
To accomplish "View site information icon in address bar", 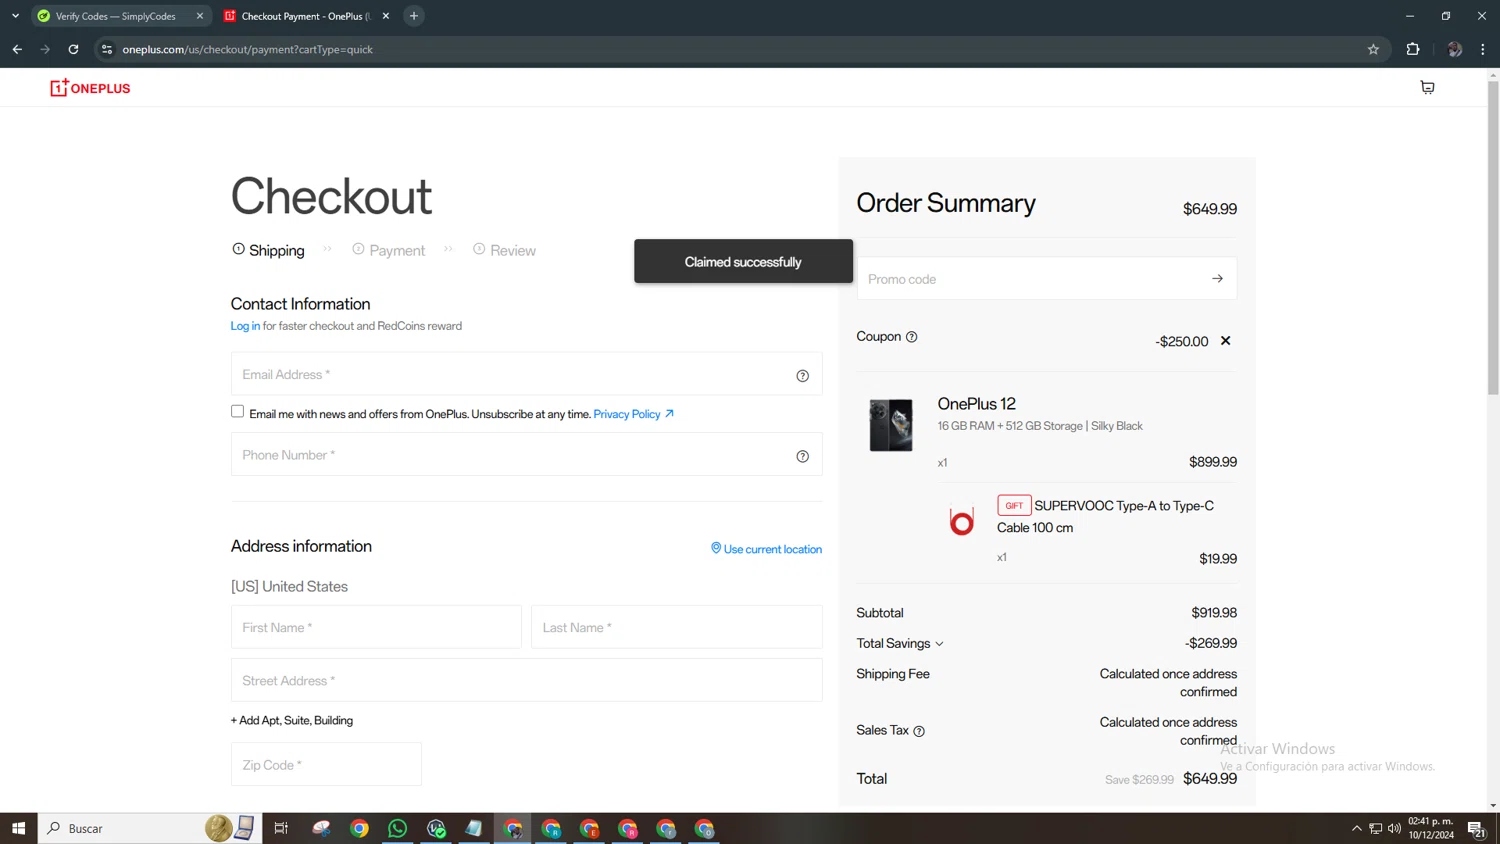I will pyautogui.click(x=107, y=49).
